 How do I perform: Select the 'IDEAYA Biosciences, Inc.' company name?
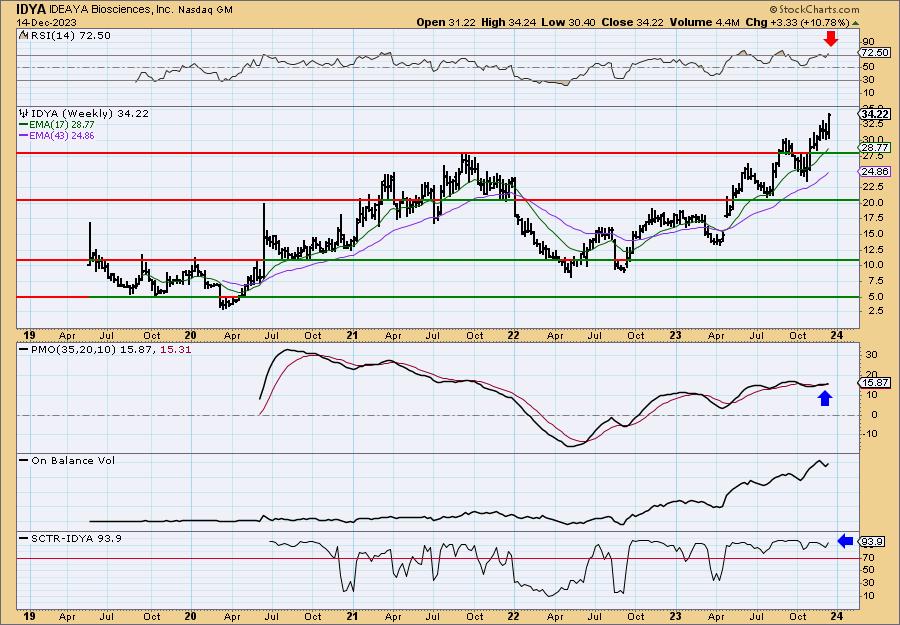tap(110, 9)
